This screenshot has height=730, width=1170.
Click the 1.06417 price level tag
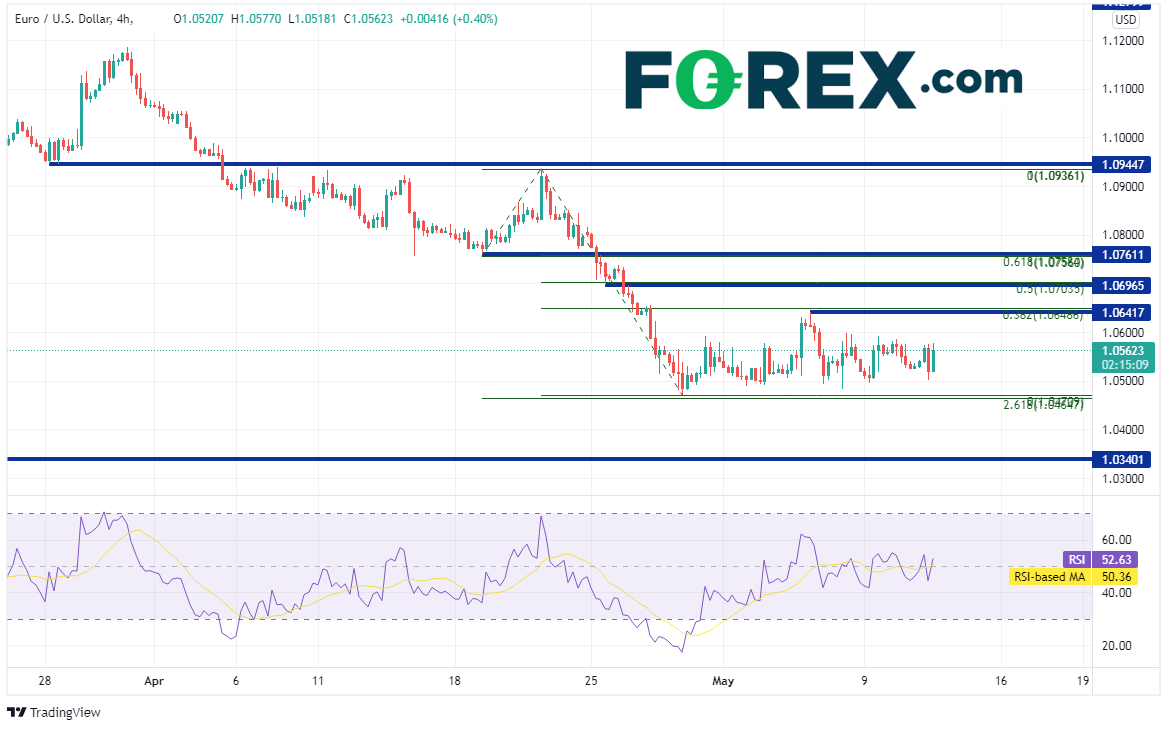click(1126, 313)
